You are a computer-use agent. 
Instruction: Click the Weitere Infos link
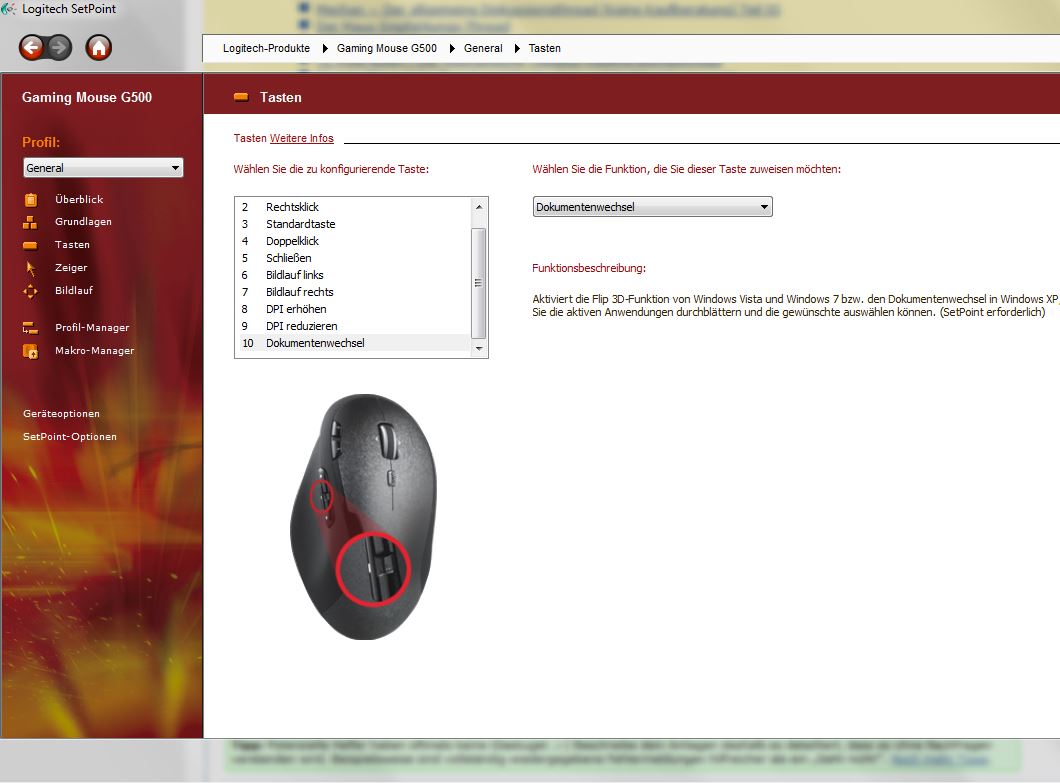[302, 139]
